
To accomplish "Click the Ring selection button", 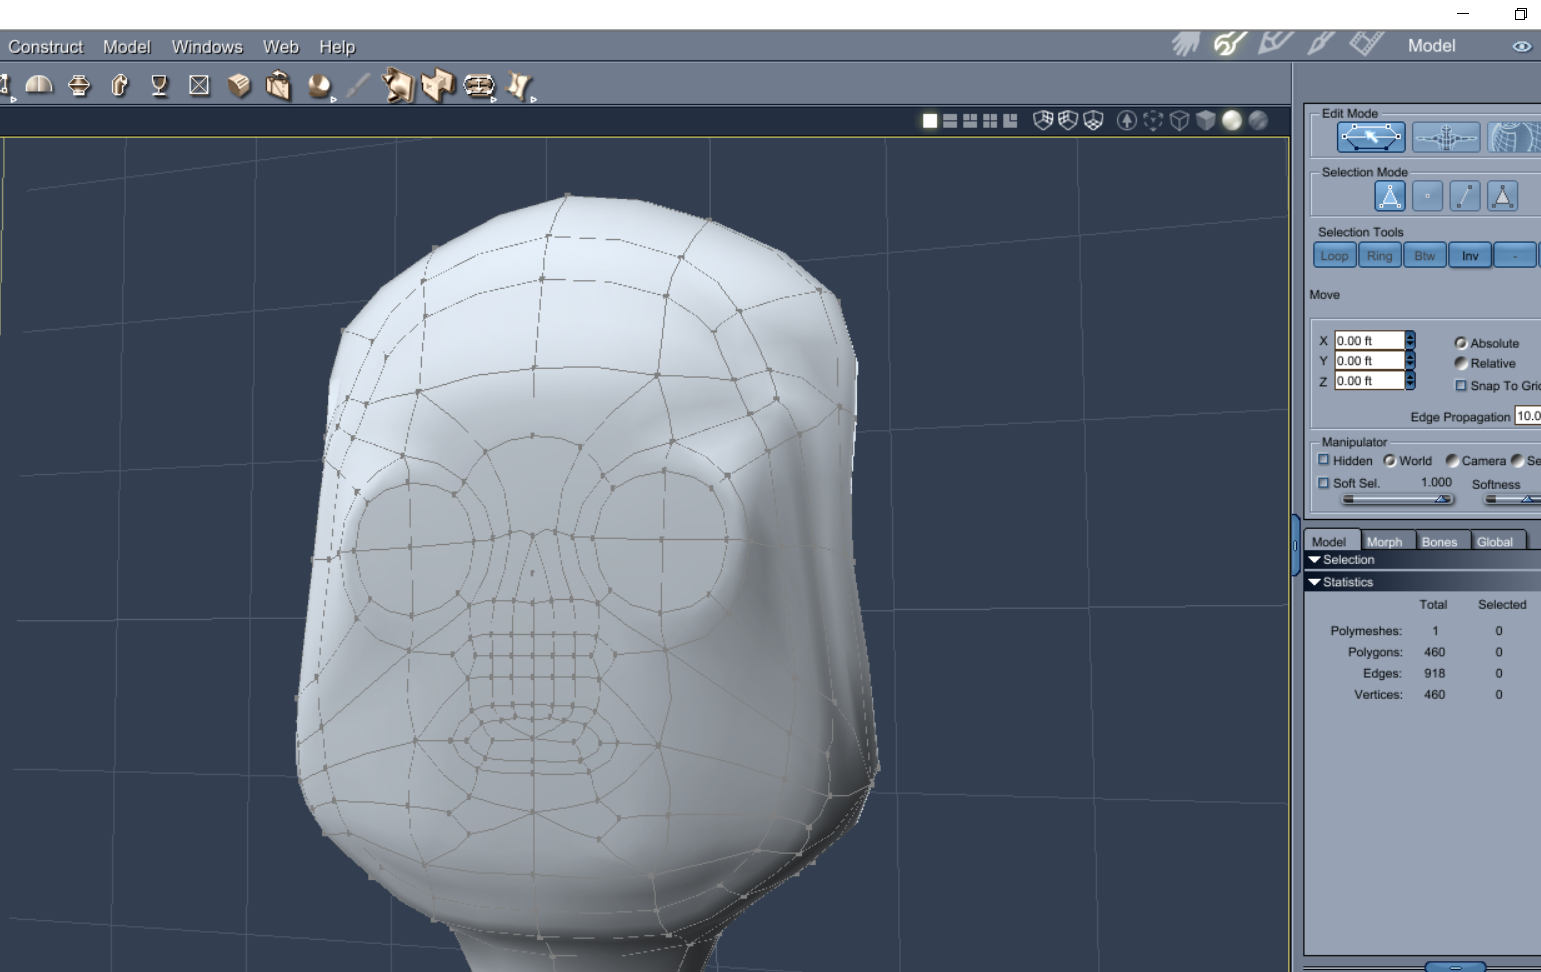I will 1379,256.
